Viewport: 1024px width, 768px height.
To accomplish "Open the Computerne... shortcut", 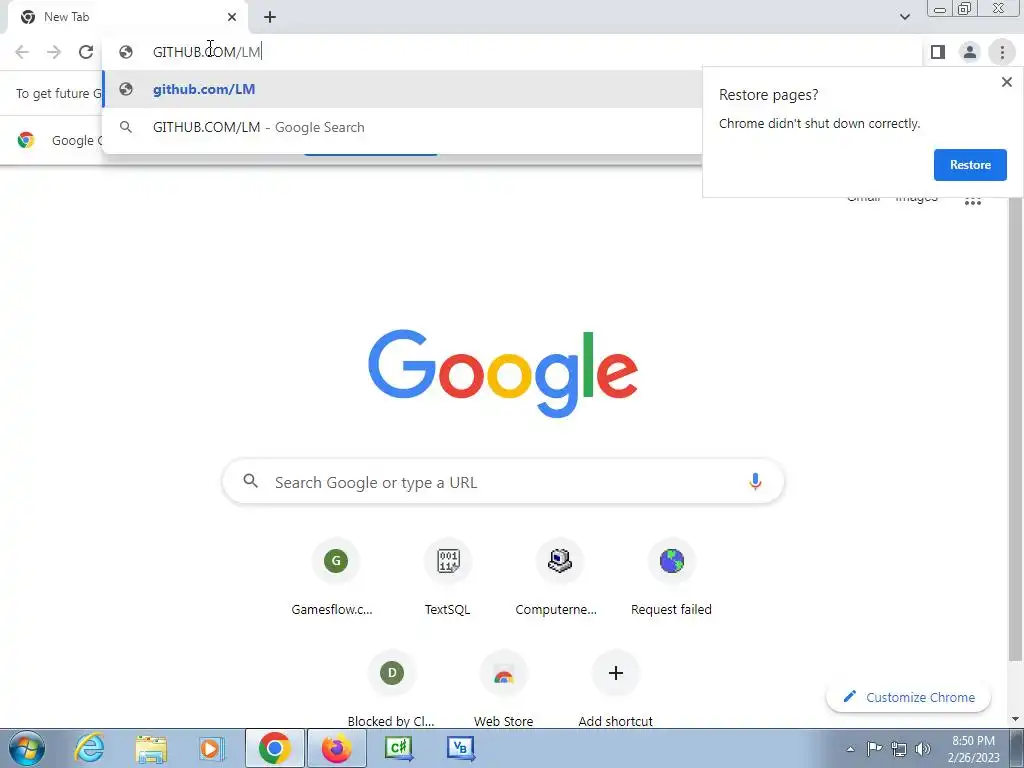I will click(x=559, y=579).
